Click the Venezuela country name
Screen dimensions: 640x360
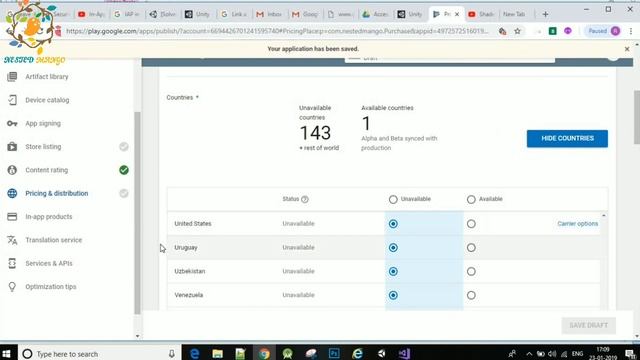coord(189,295)
